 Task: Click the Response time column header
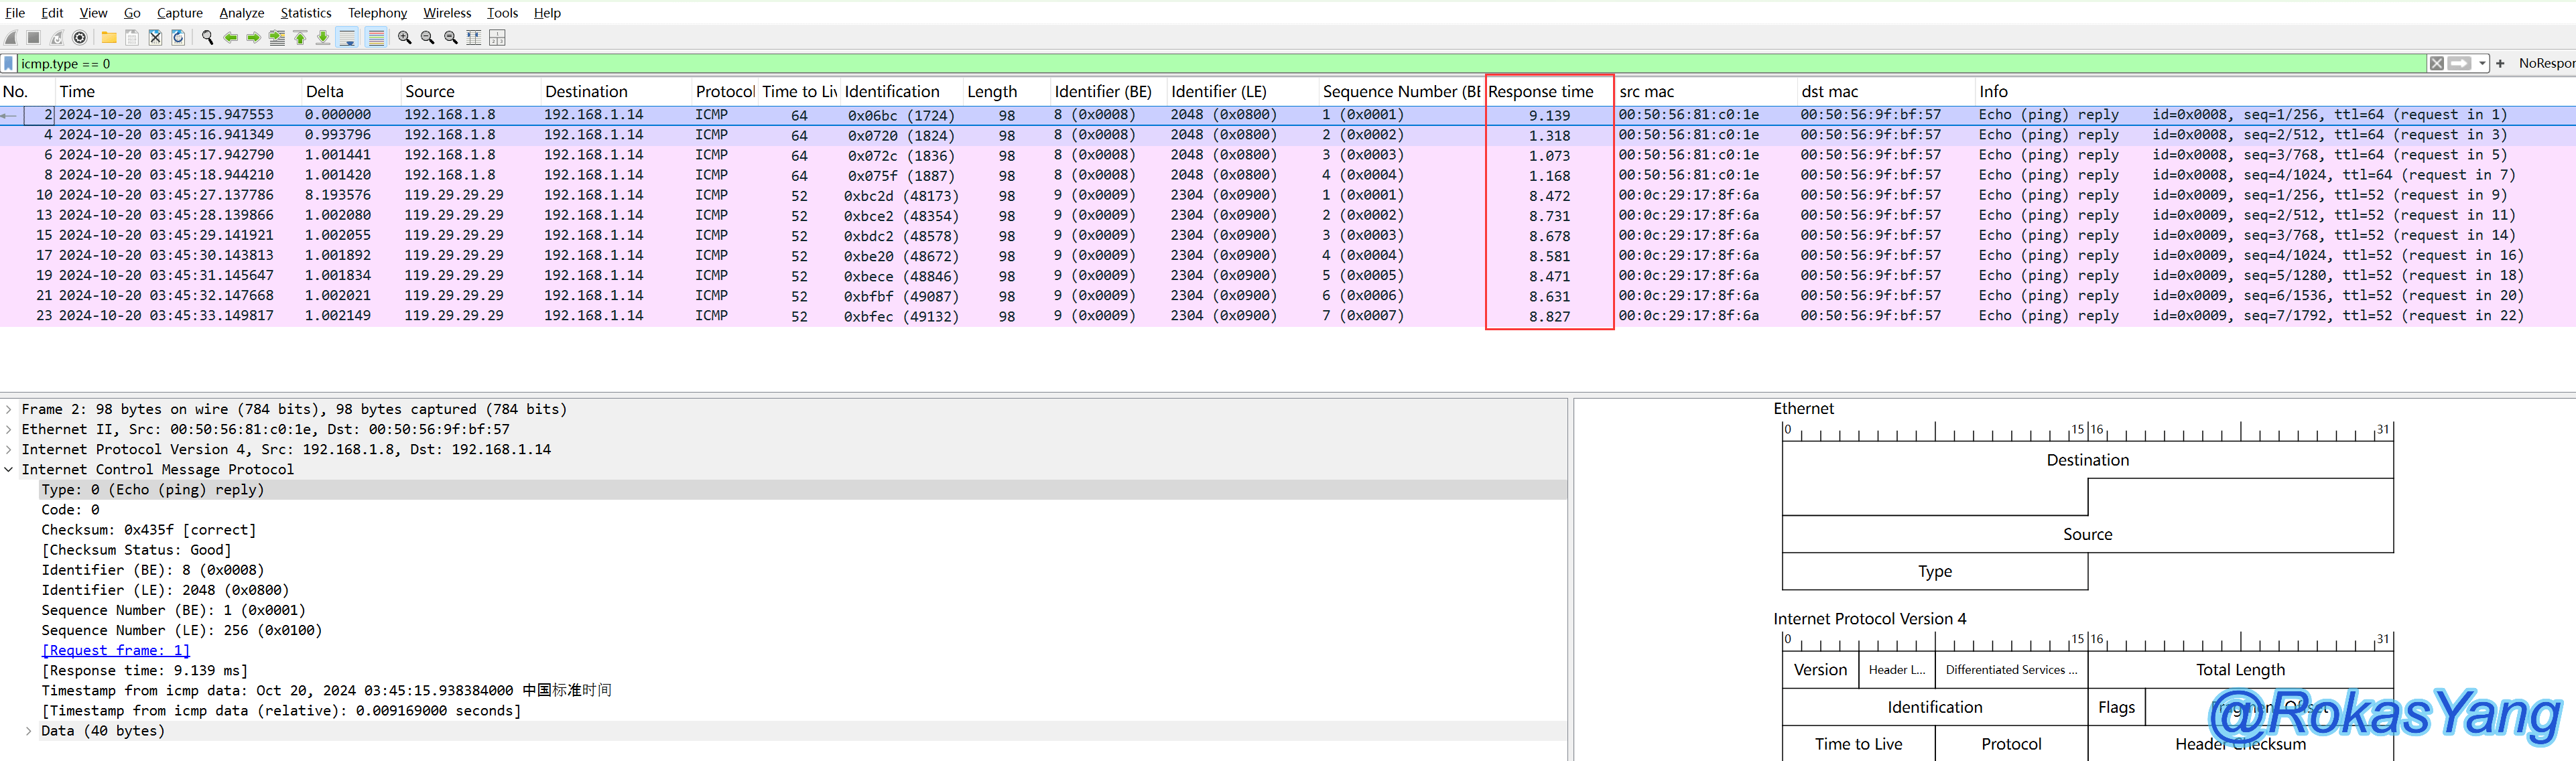pyautogui.click(x=1540, y=91)
